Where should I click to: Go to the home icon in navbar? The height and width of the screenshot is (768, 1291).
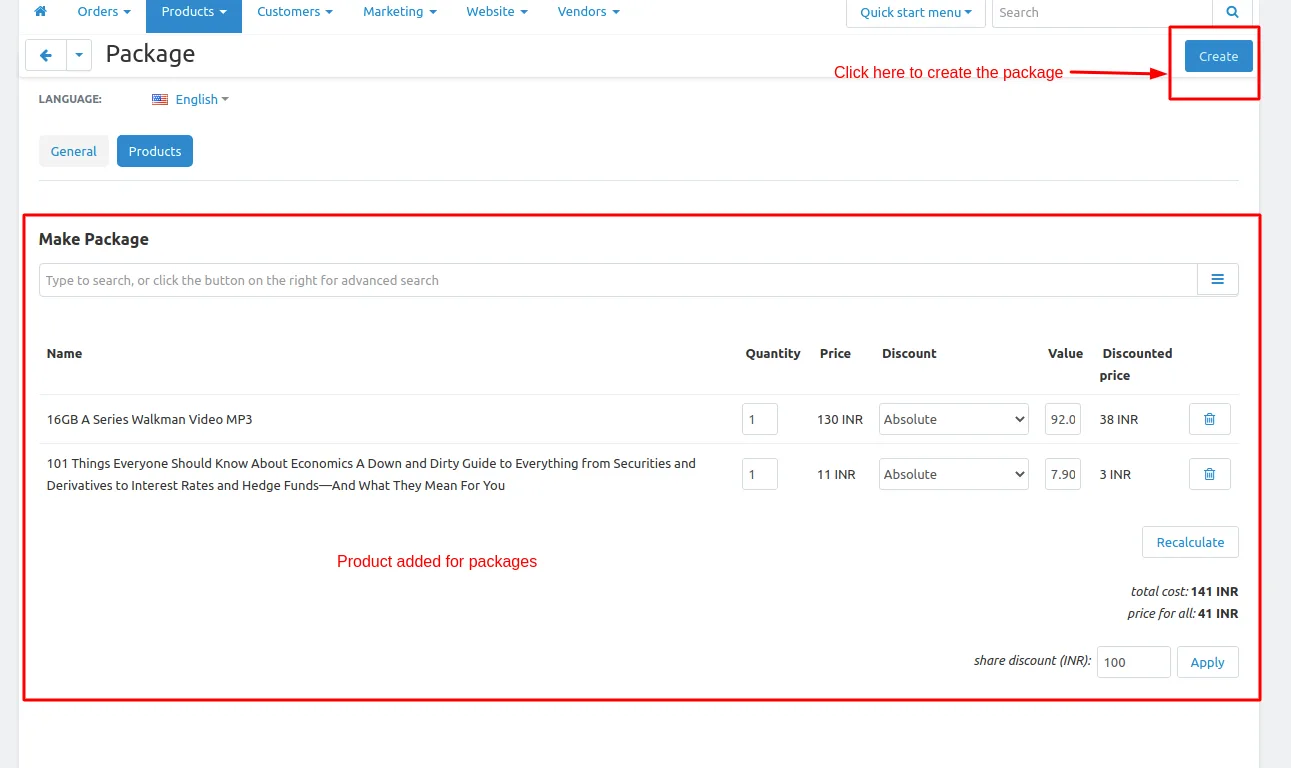(41, 12)
